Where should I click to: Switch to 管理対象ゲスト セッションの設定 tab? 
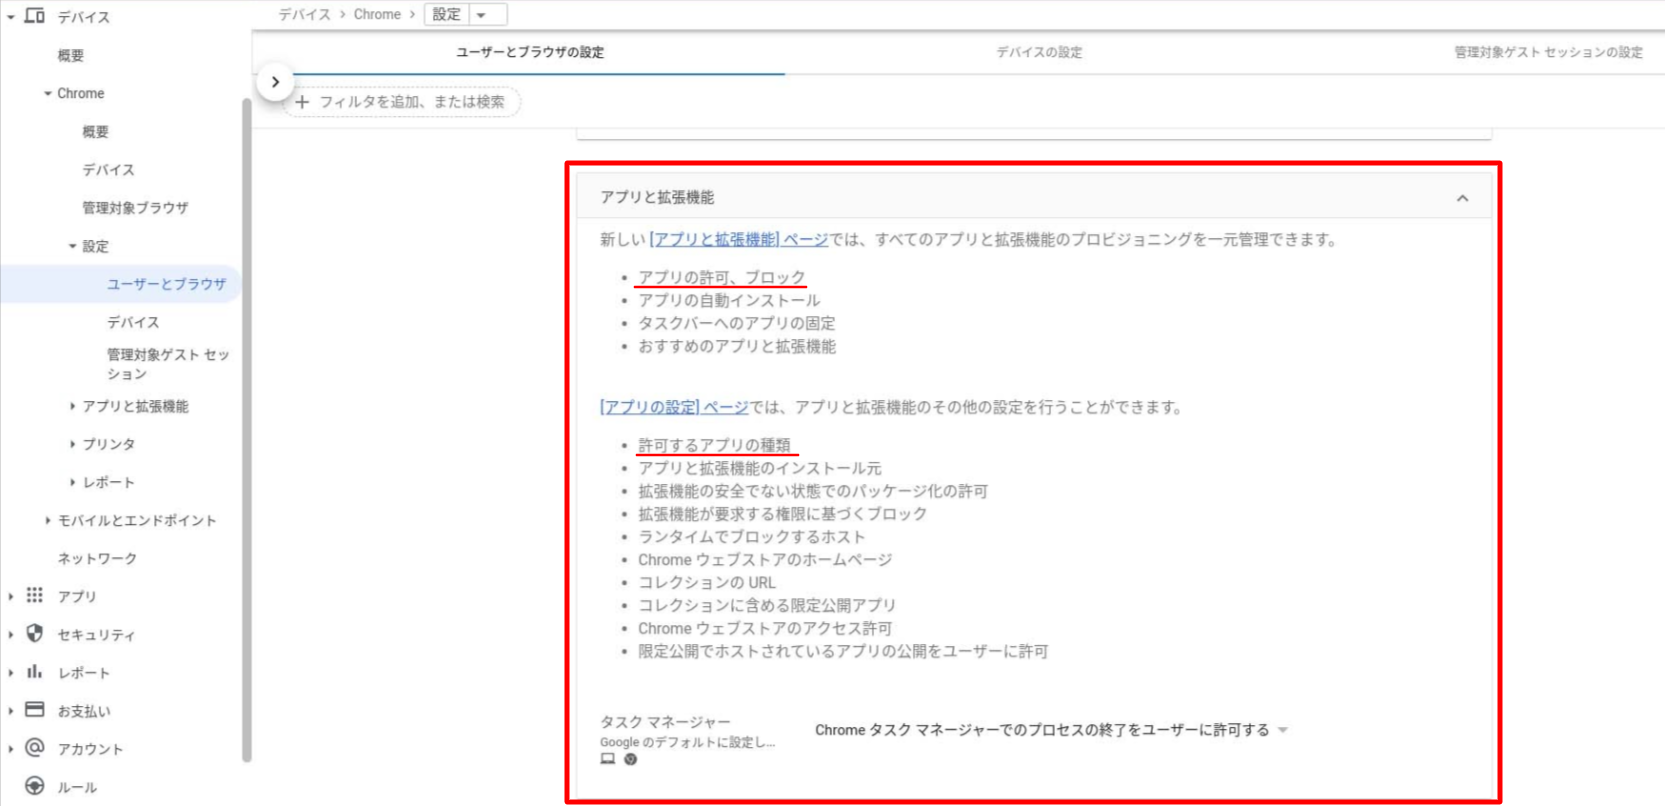click(1548, 52)
